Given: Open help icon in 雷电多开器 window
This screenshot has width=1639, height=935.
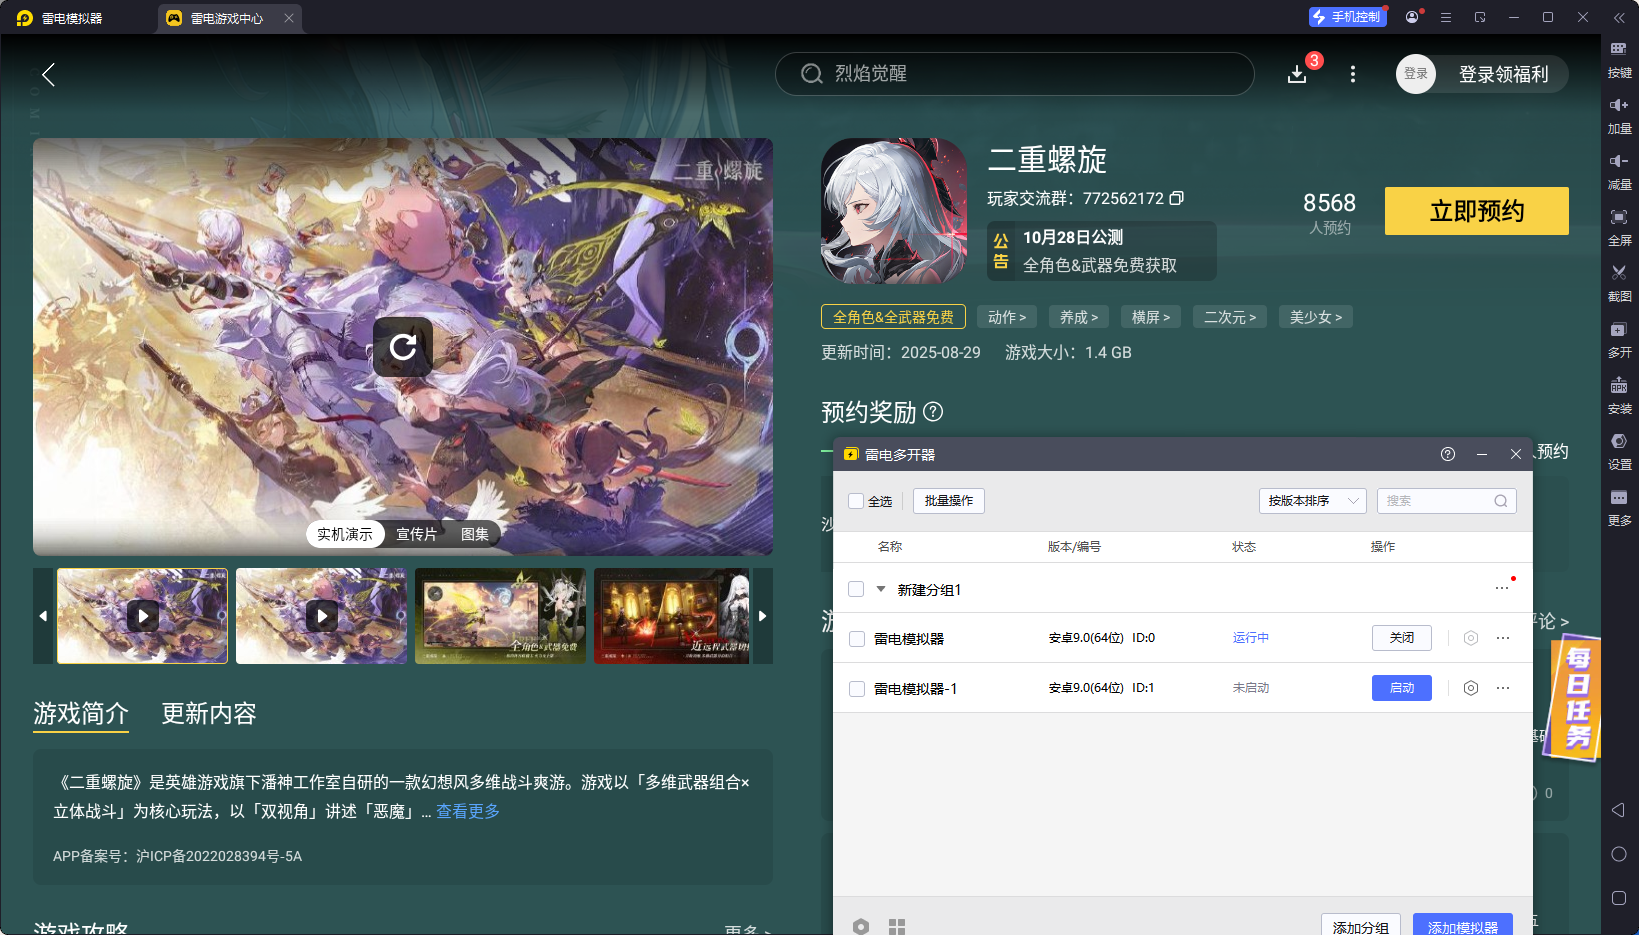Looking at the screenshot, I should point(1448,454).
